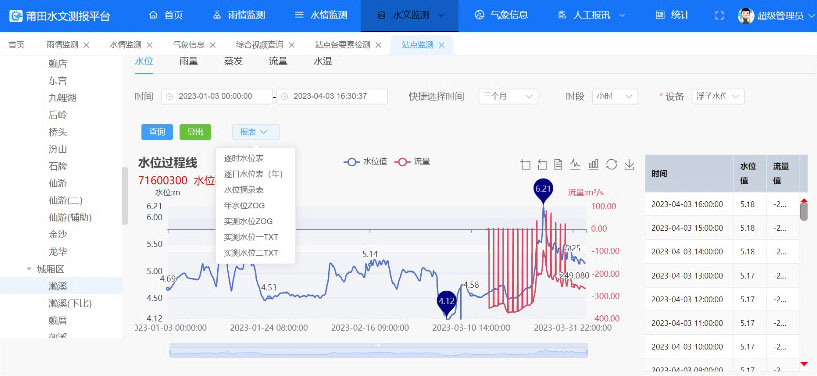Collapse the 城厢区 tree node

point(29,269)
